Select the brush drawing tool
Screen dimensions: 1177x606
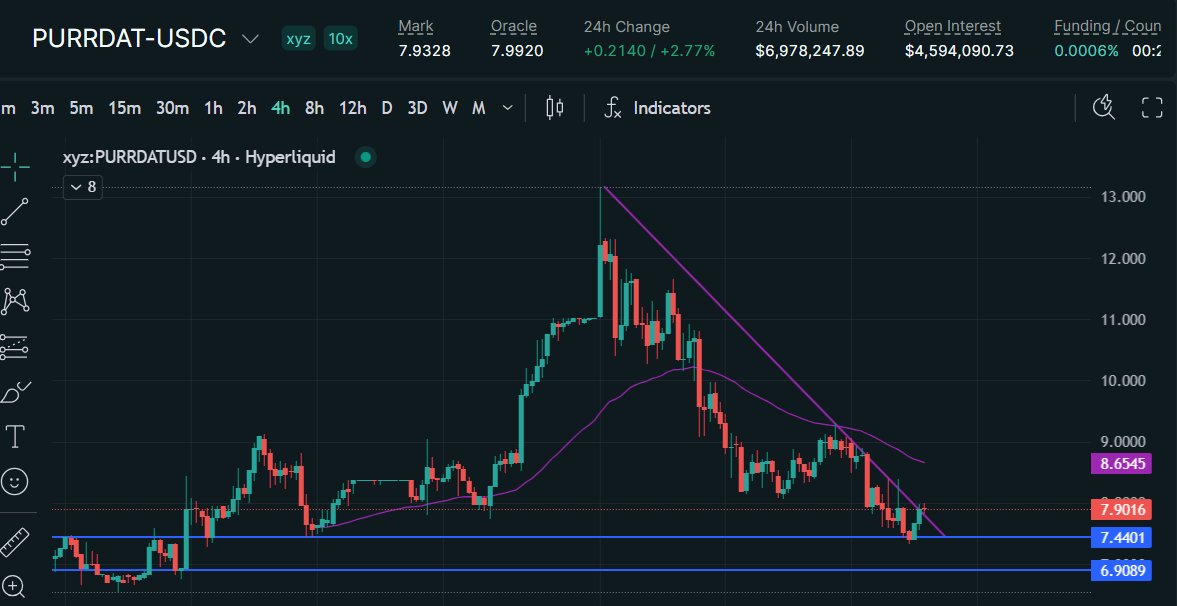point(14,391)
